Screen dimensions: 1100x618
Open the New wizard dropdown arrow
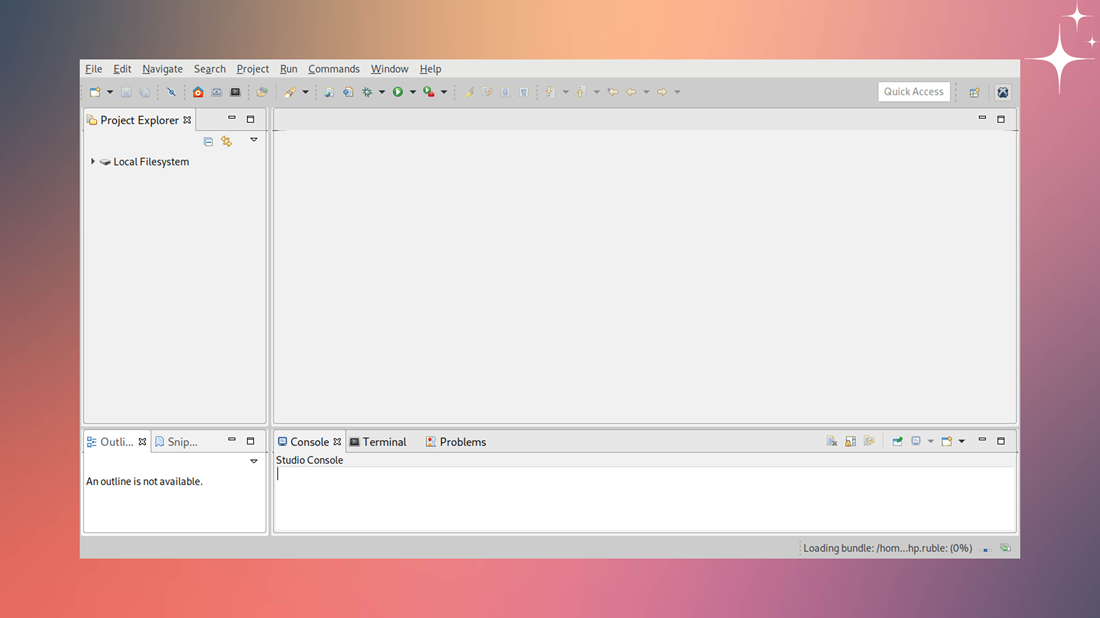point(110,92)
